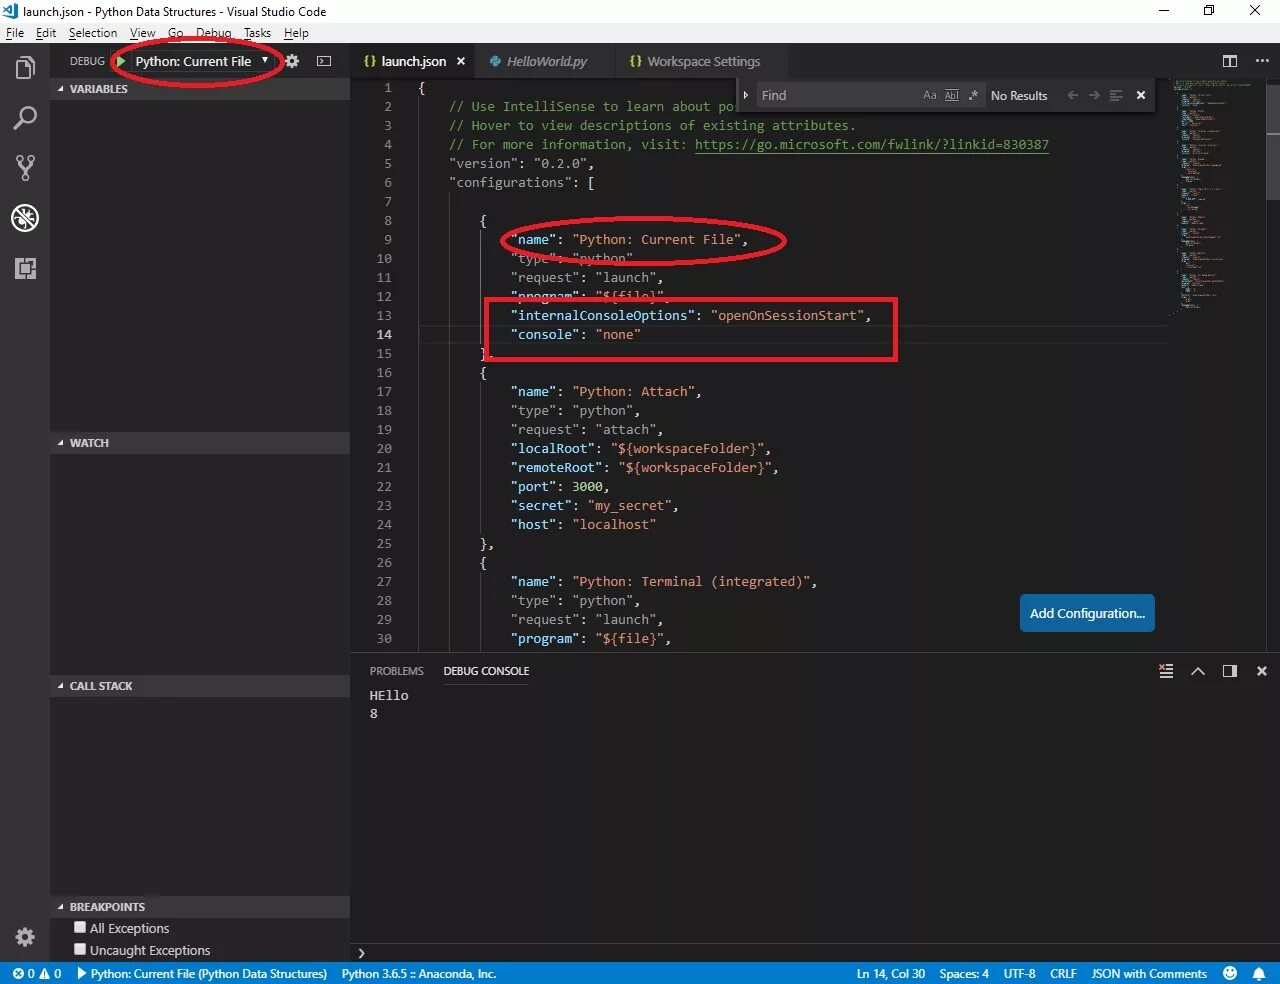1280x984 pixels.
Task: Open the Explorer view in activity bar
Action: [x=25, y=68]
